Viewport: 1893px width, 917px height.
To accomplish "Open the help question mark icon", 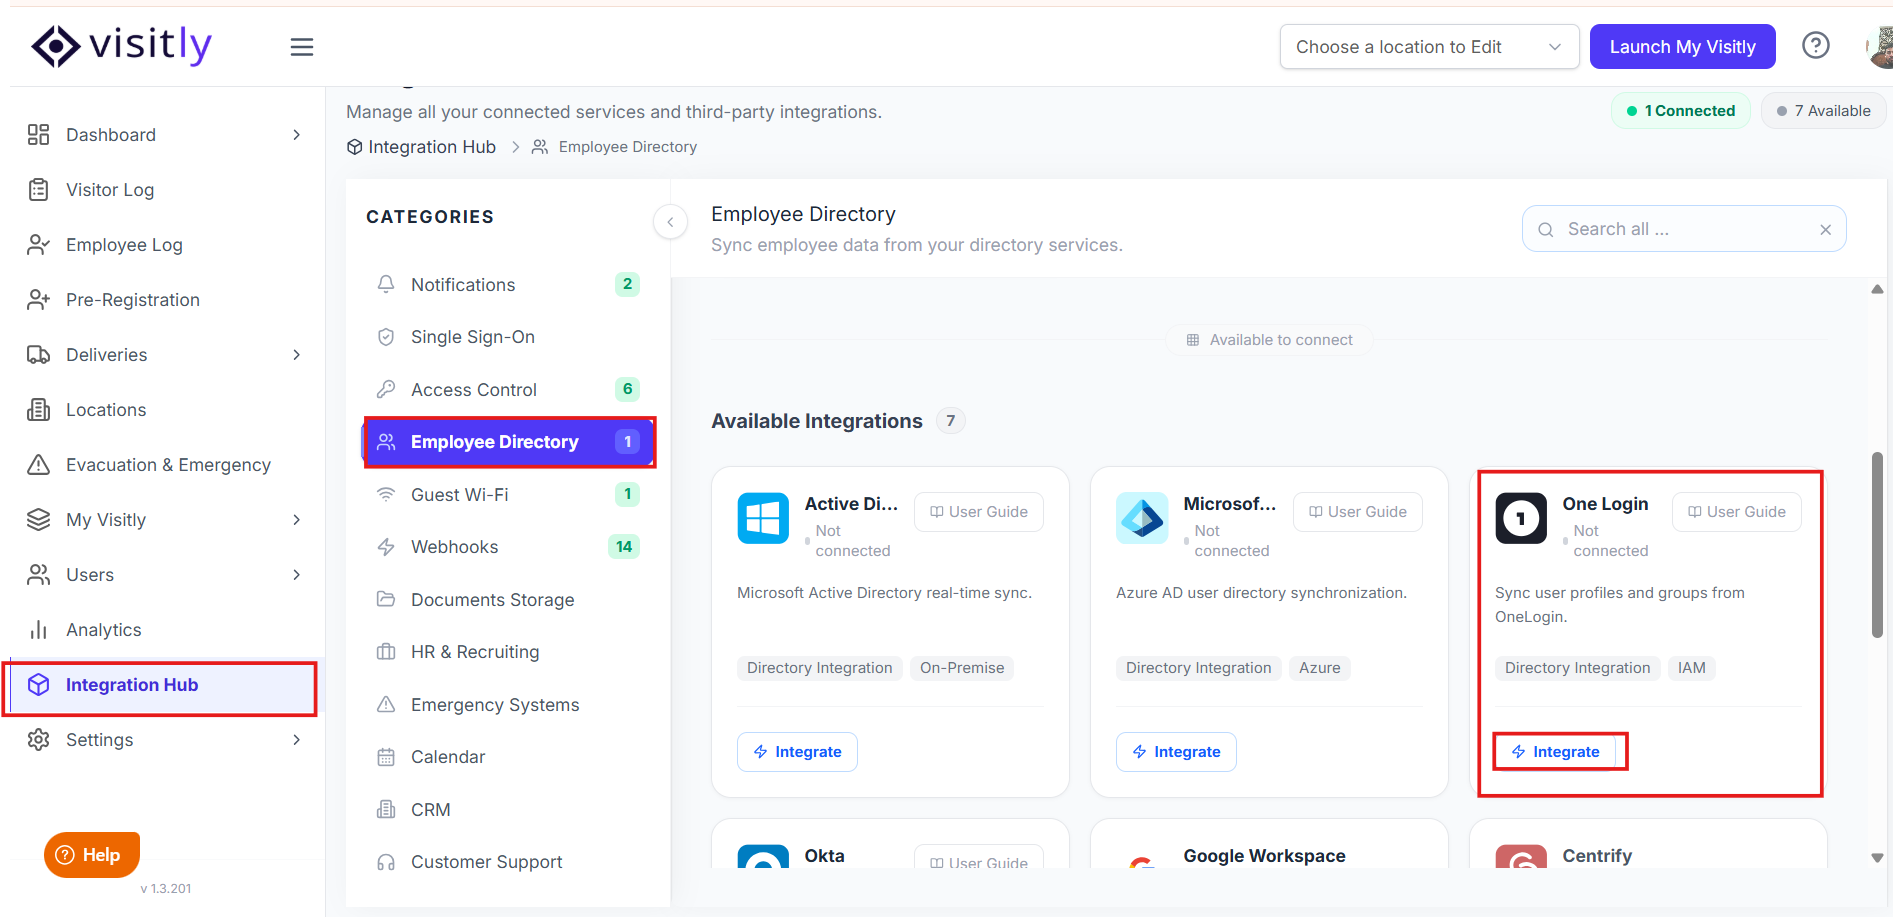I will pos(1815,45).
